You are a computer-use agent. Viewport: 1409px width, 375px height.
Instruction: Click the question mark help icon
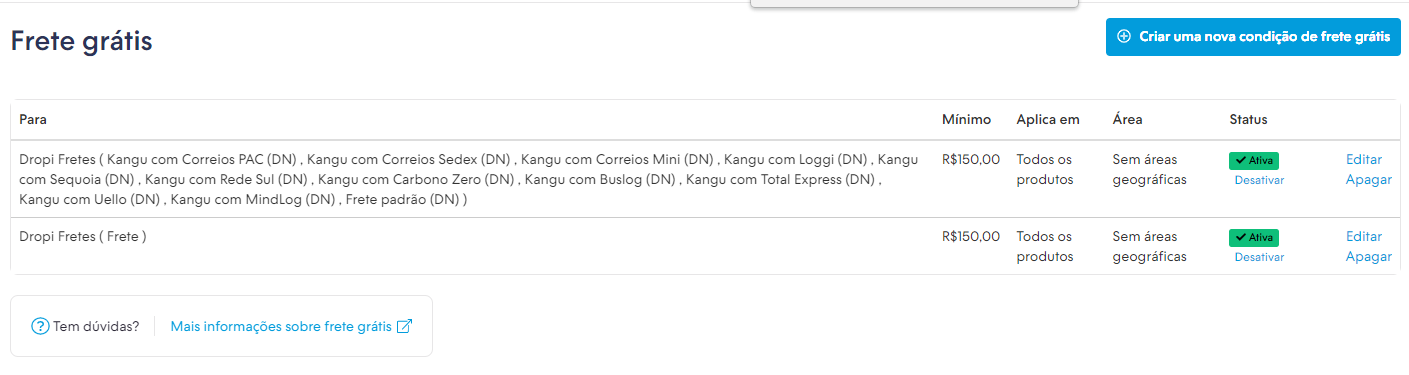[x=40, y=326]
